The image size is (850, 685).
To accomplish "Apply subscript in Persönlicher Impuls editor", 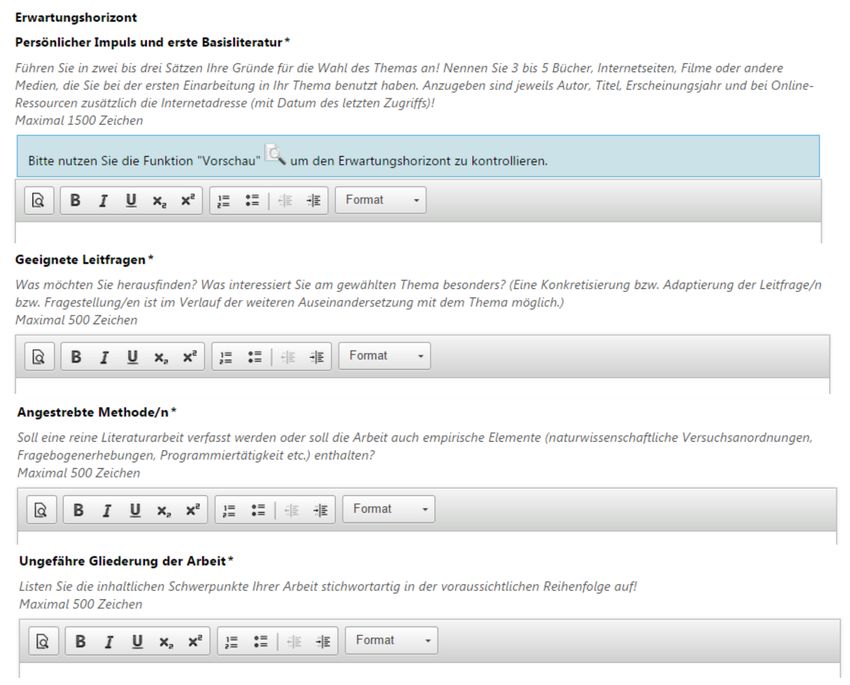I will coord(159,201).
